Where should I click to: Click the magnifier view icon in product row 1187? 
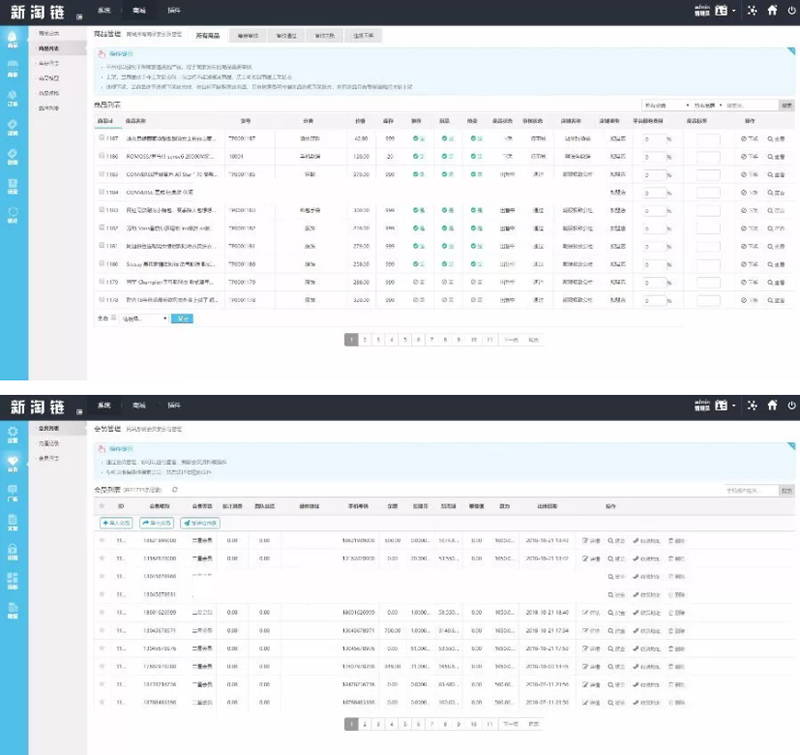coord(771,138)
